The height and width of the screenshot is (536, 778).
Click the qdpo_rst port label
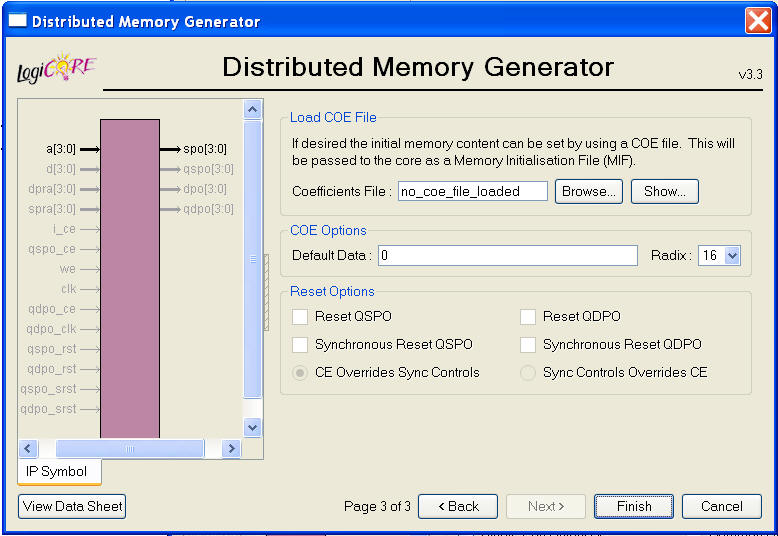(52, 369)
